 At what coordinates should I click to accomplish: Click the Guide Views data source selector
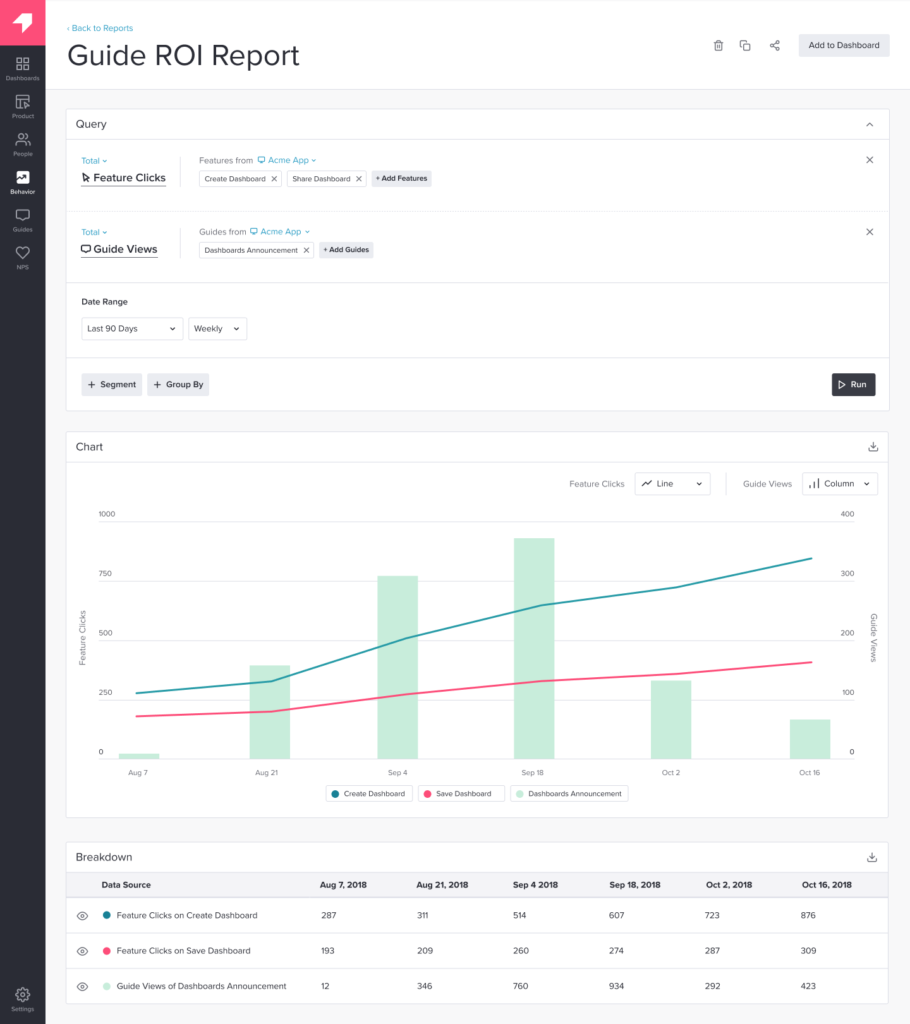(x=119, y=249)
